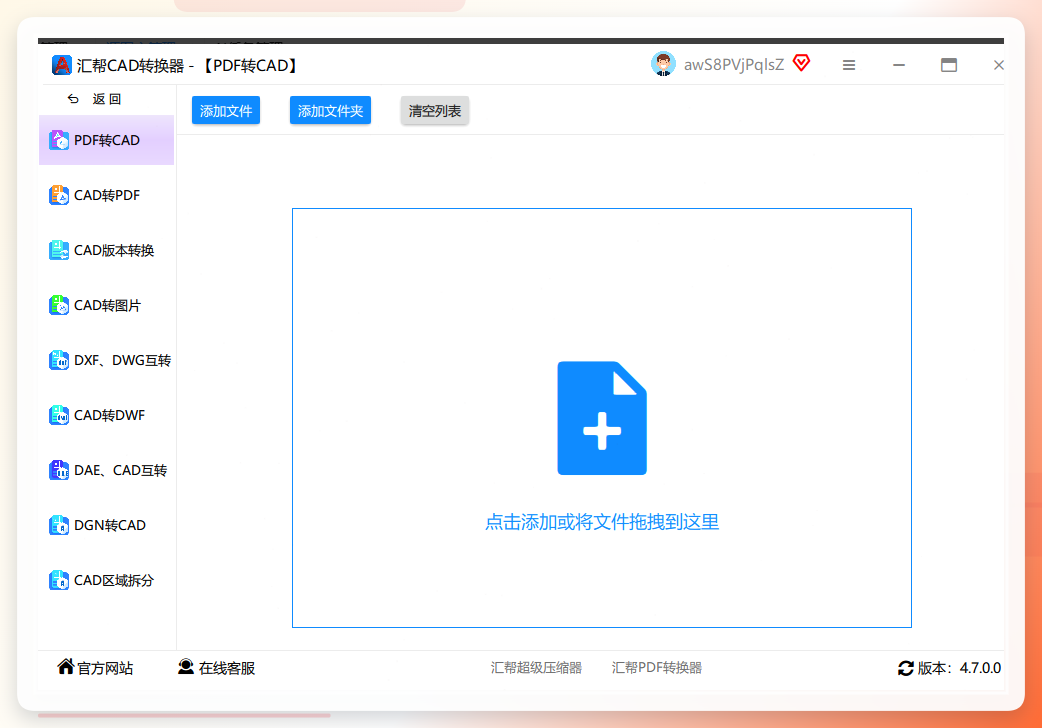Click the 在线客服 headset icon
This screenshot has width=1042, height=728.
pos(185,667)
